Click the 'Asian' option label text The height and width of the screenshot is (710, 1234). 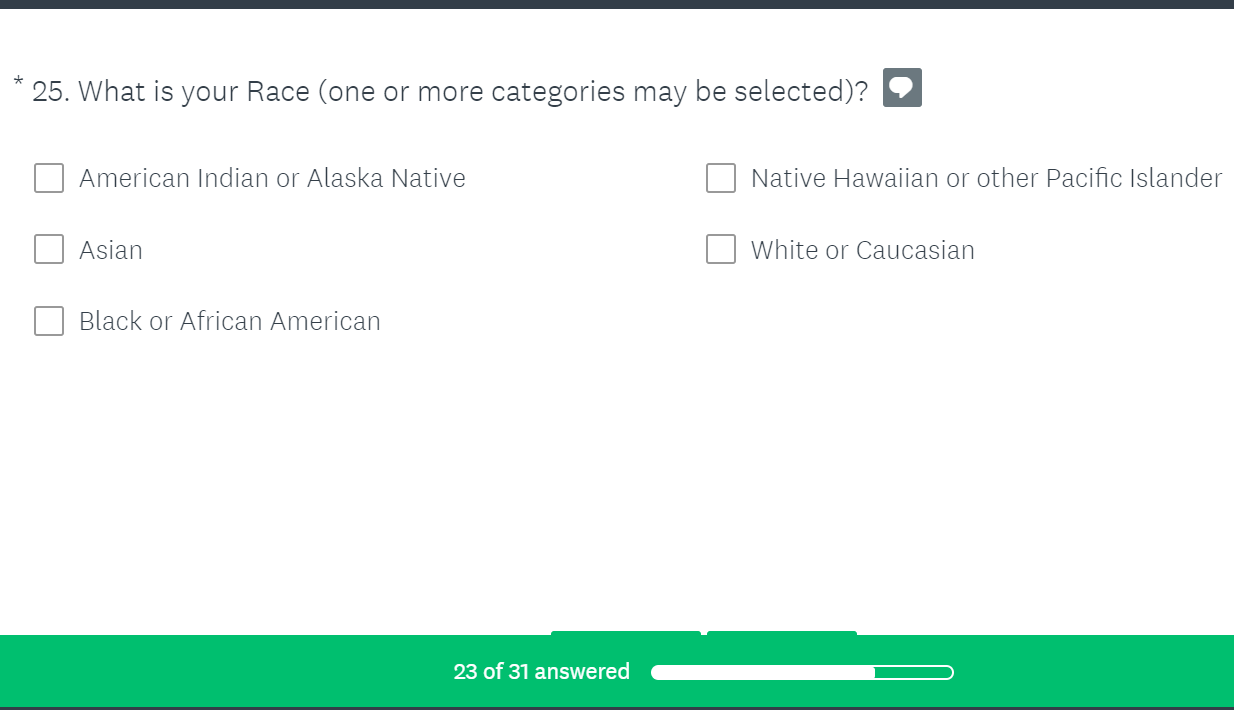tap(111, 250)
